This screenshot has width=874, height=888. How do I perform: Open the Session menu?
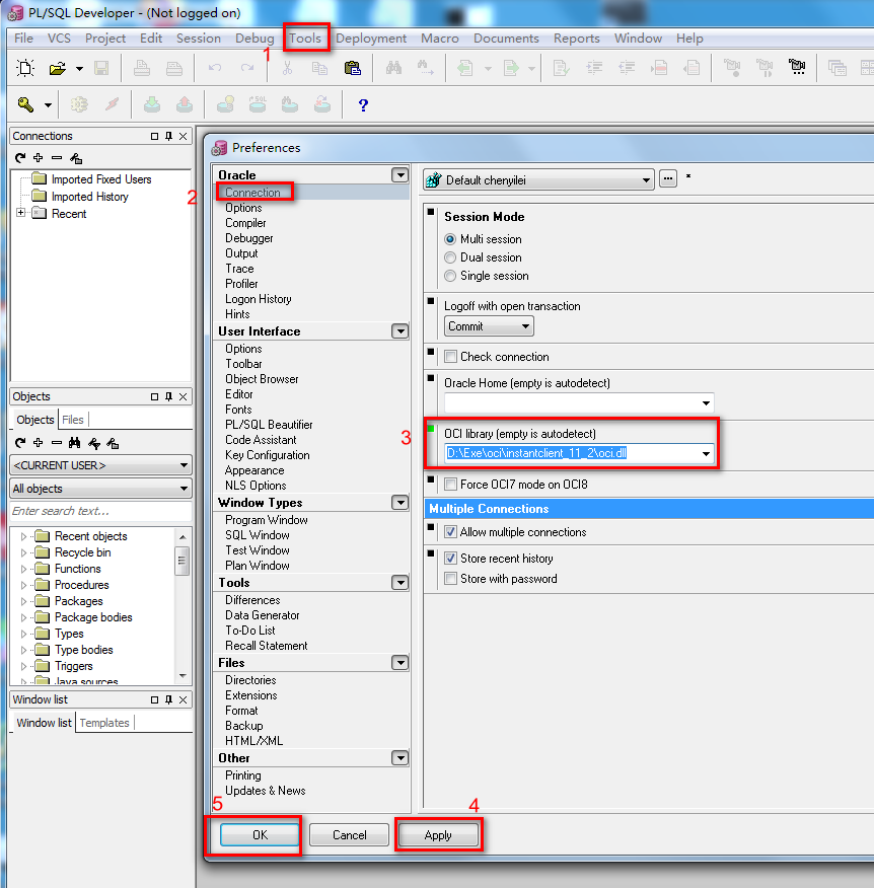pos(199,39)
